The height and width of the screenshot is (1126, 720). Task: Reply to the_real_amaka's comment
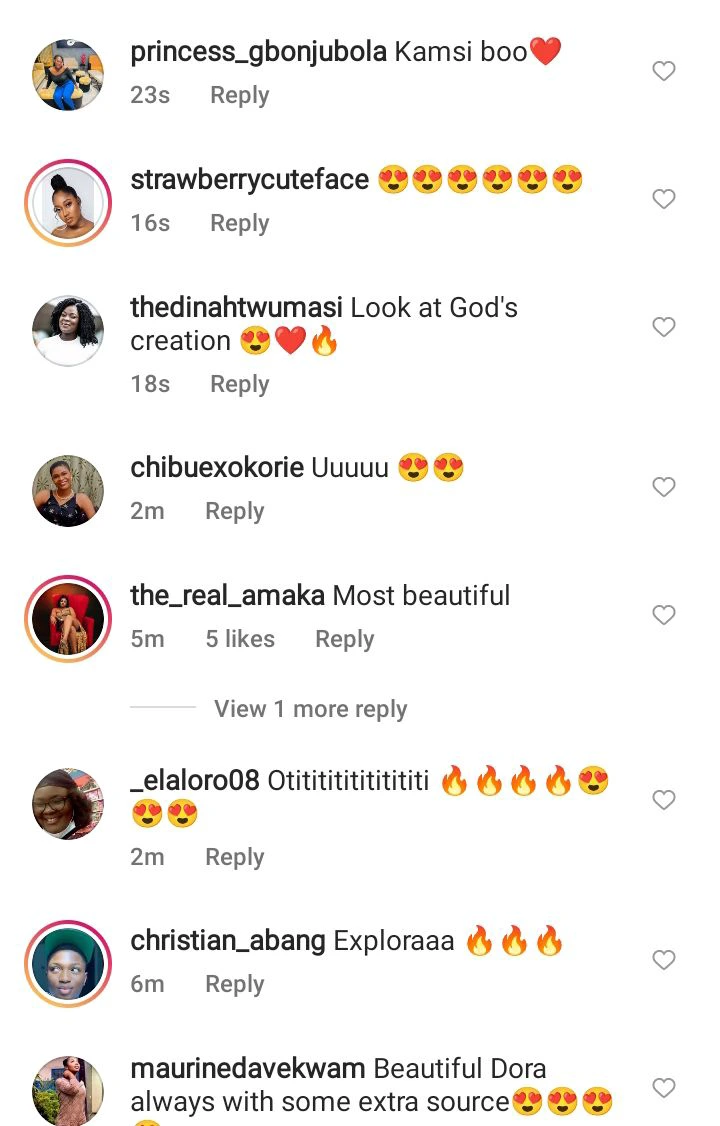[344, 639]
